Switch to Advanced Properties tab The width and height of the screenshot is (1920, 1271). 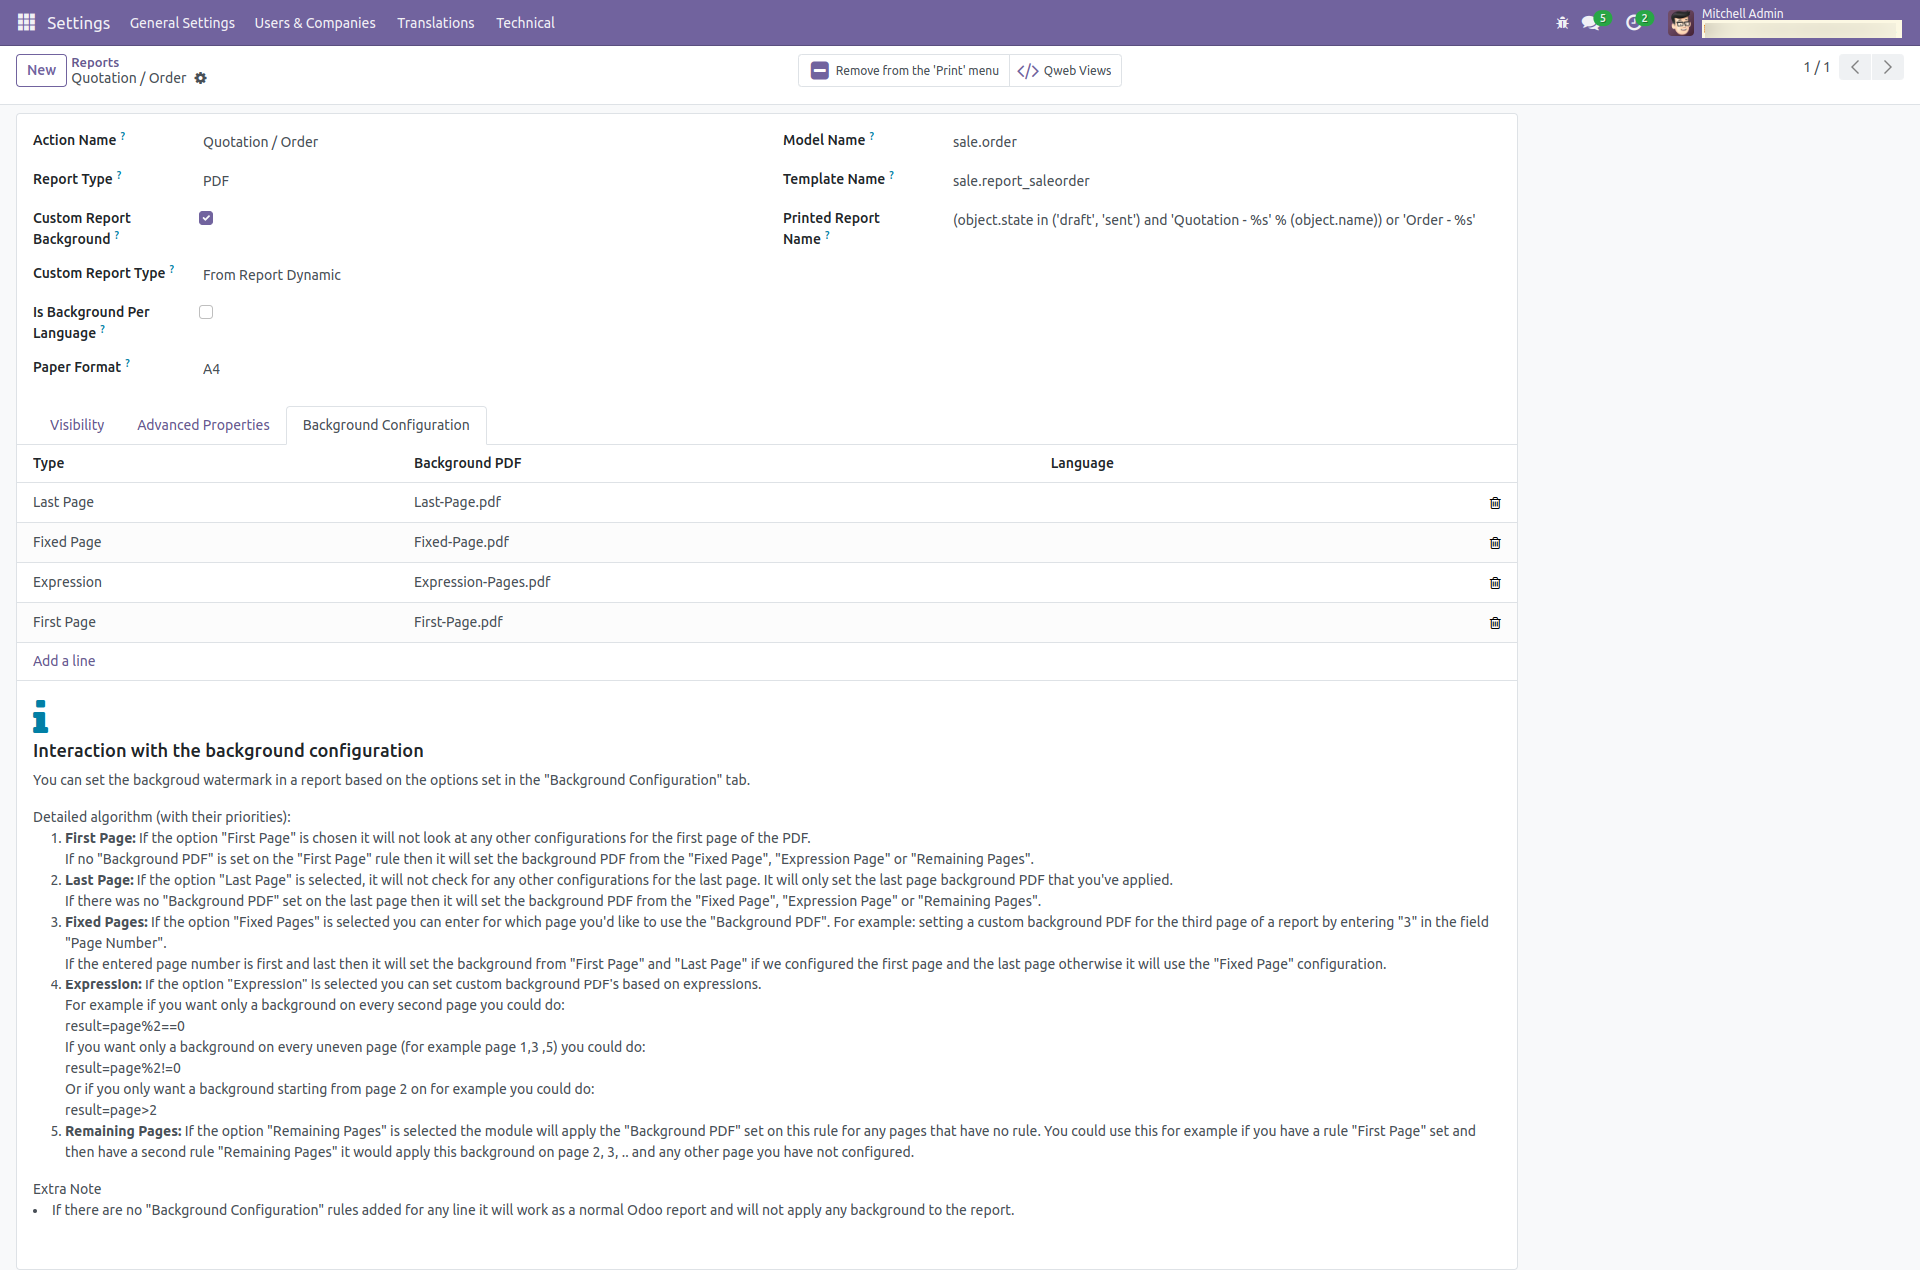point(203,425)
